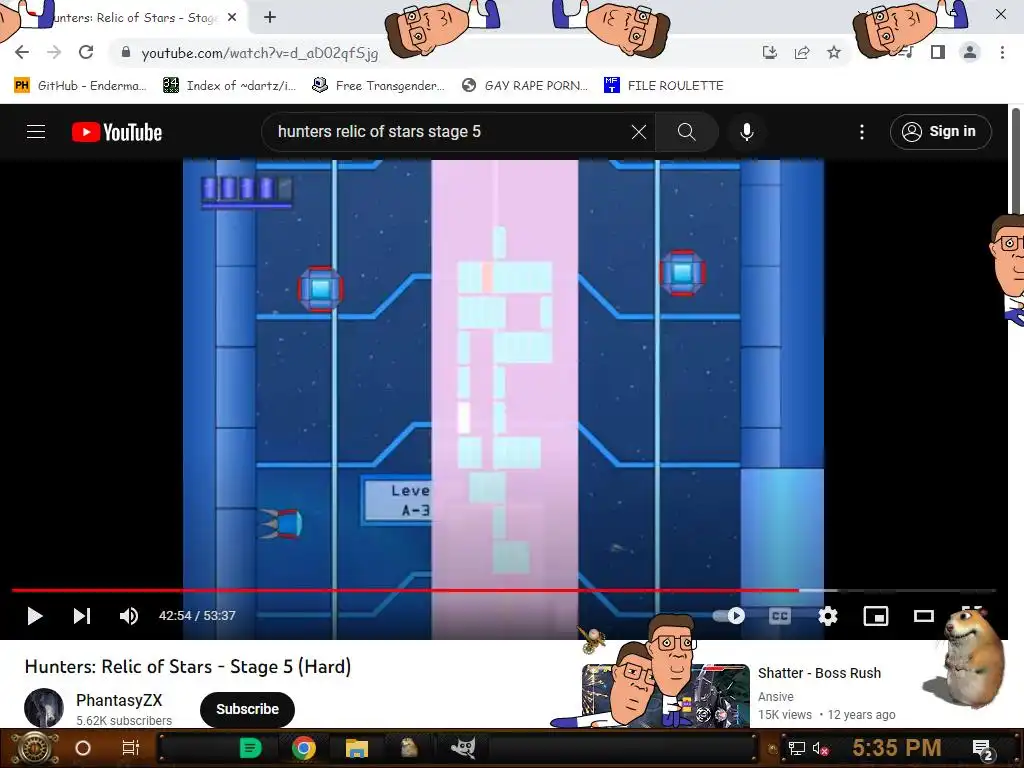Go to YouTube home via logo
The image size is (1024, 768).
click(117, 132)
